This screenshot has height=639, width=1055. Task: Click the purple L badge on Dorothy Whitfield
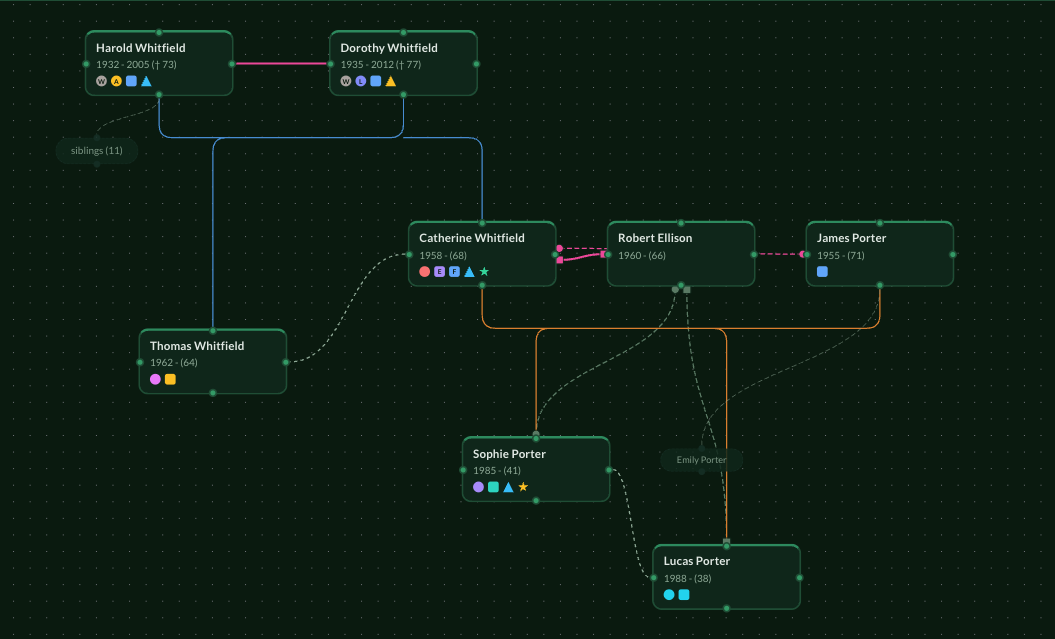point(361,81)
